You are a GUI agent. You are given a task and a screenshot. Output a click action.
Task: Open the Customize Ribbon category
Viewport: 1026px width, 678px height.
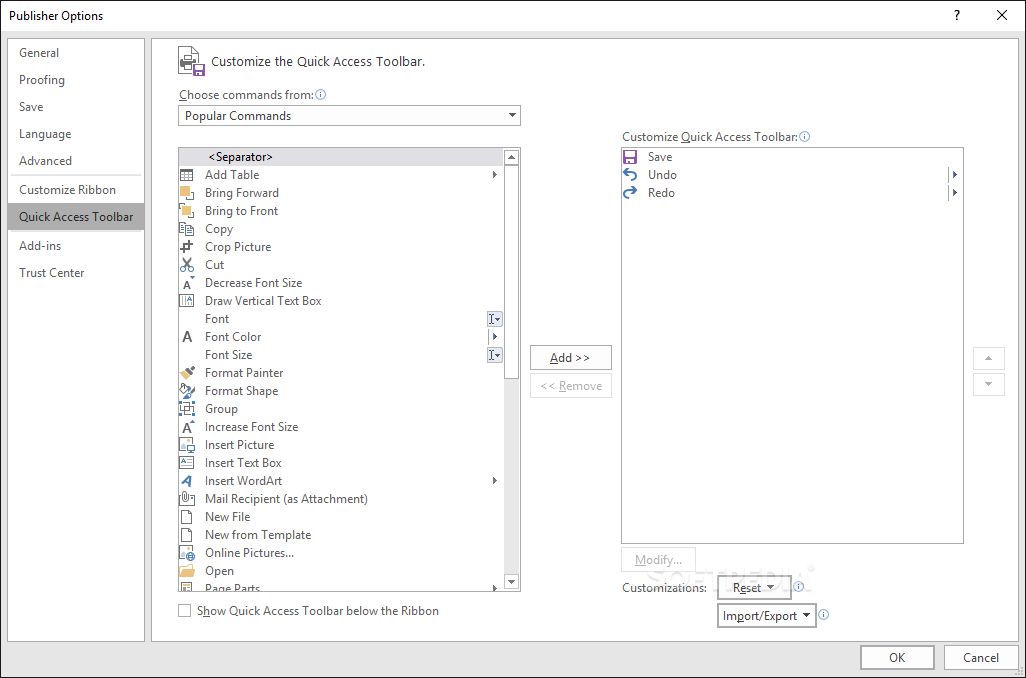(76, 190)
